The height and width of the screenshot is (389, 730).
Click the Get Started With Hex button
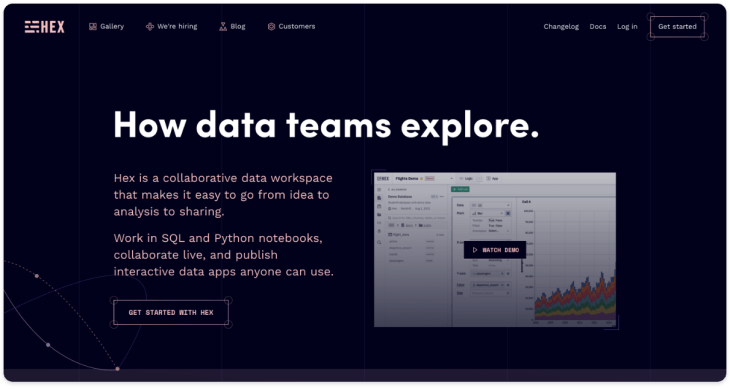point(171,312)
